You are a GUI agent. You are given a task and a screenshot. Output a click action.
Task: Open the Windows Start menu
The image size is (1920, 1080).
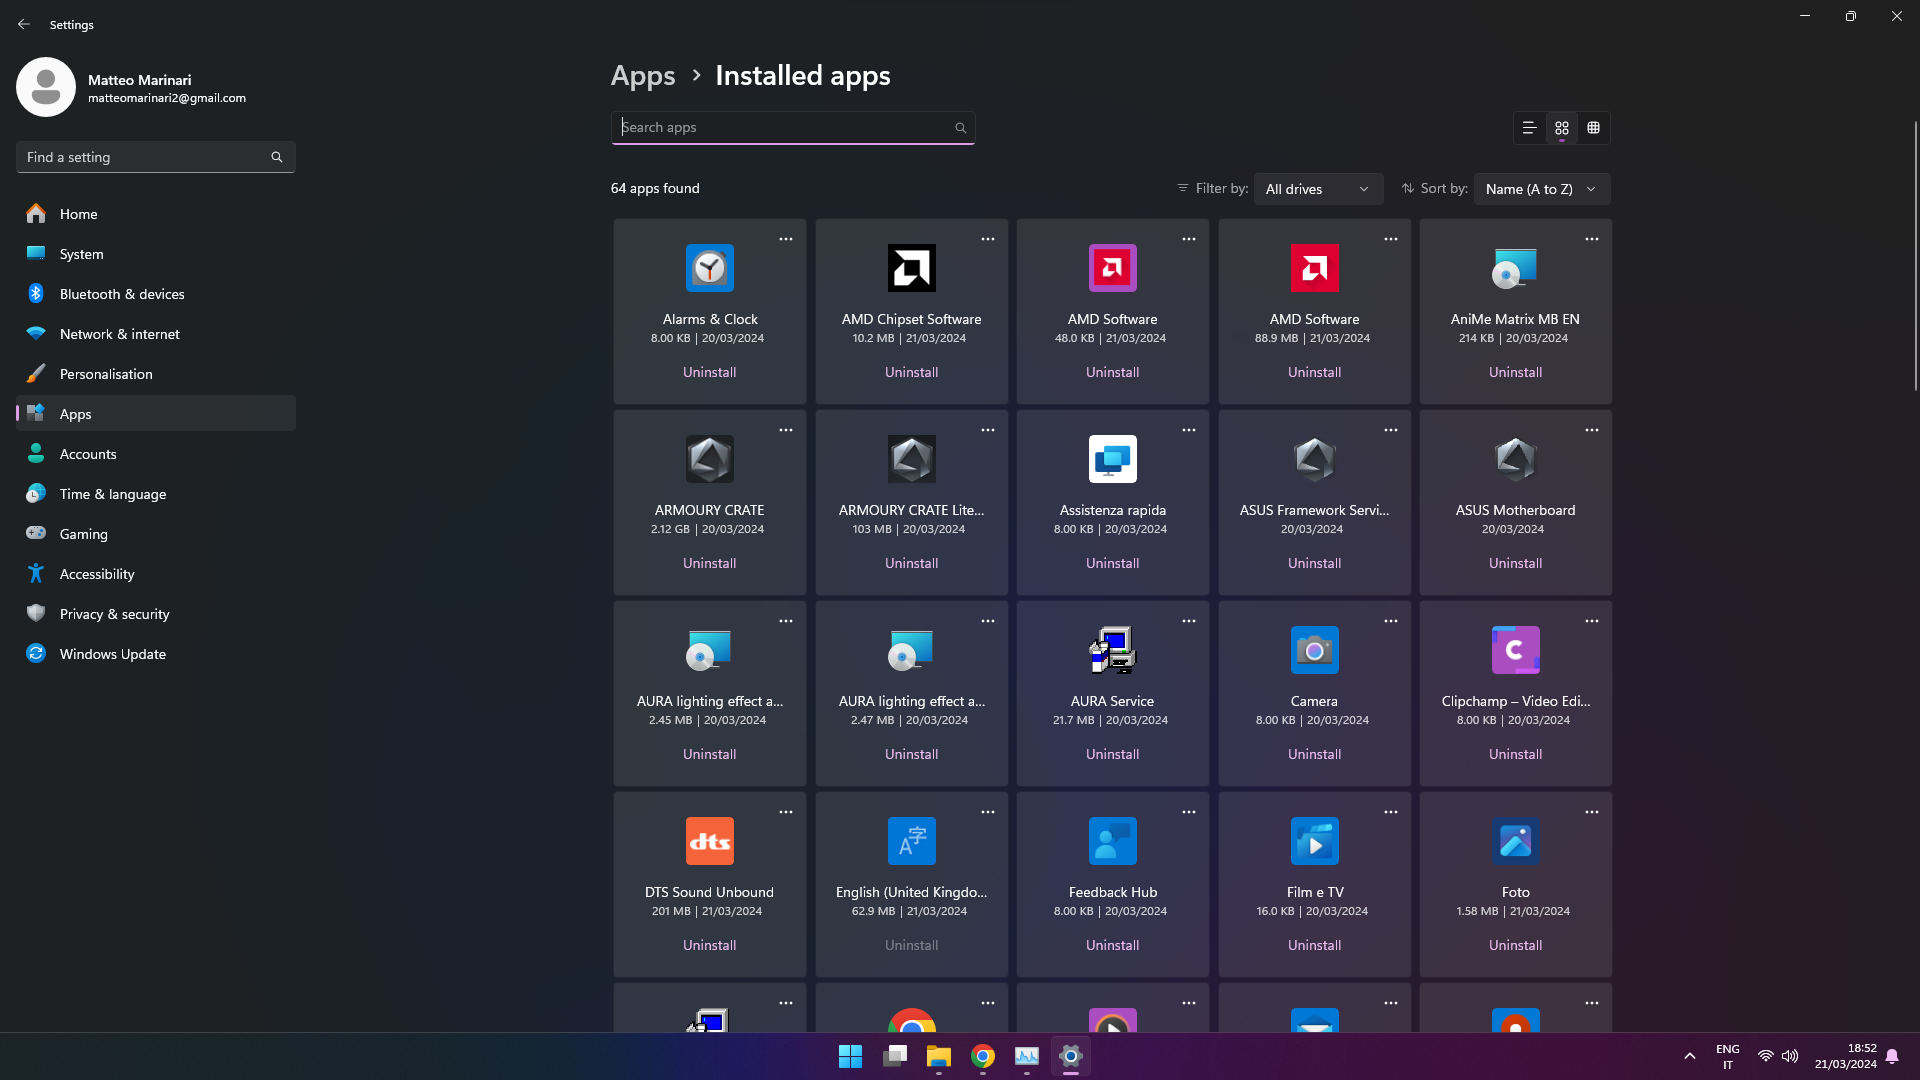850,1056
